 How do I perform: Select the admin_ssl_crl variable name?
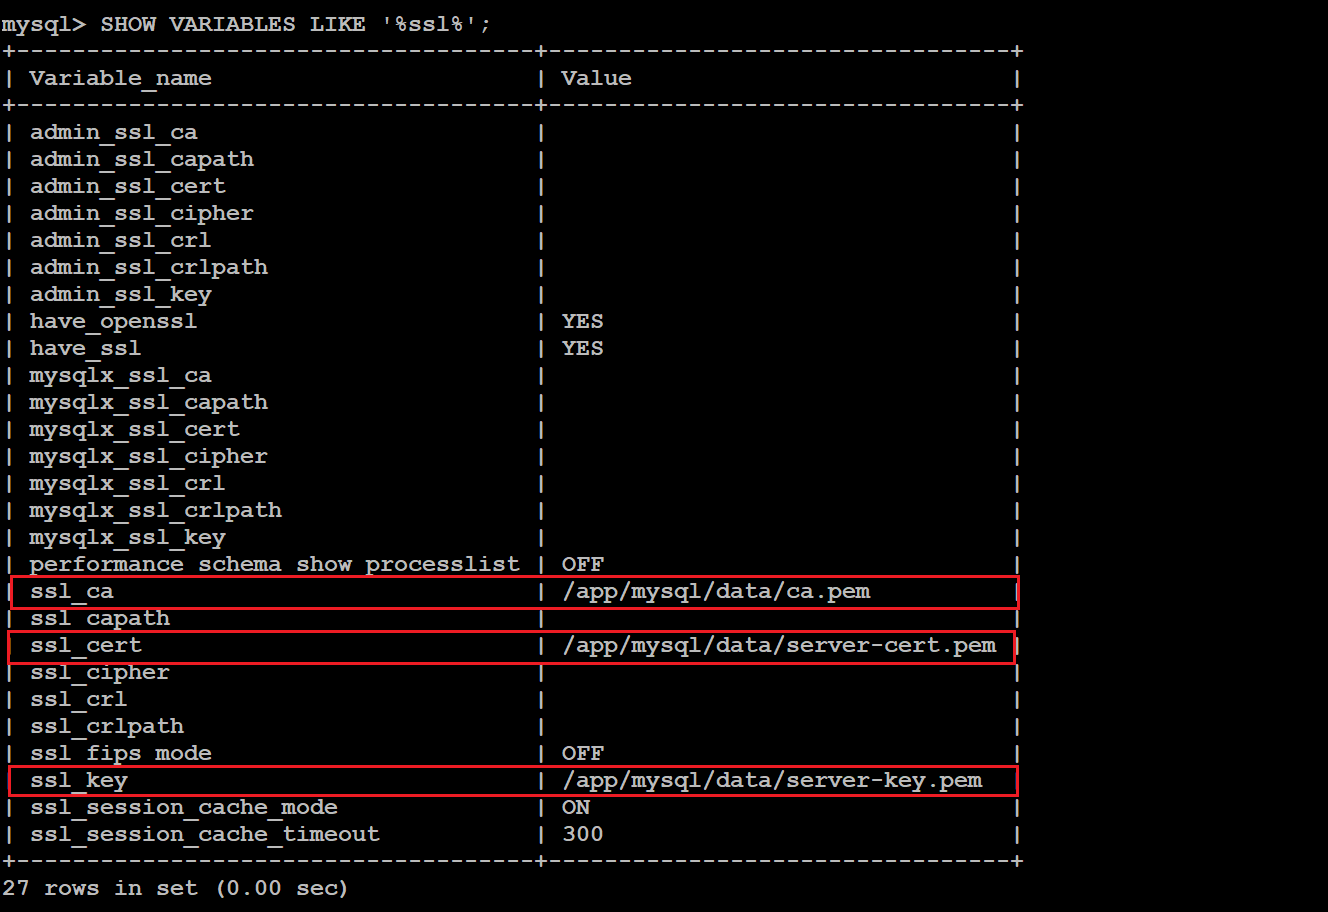(120, 240)
